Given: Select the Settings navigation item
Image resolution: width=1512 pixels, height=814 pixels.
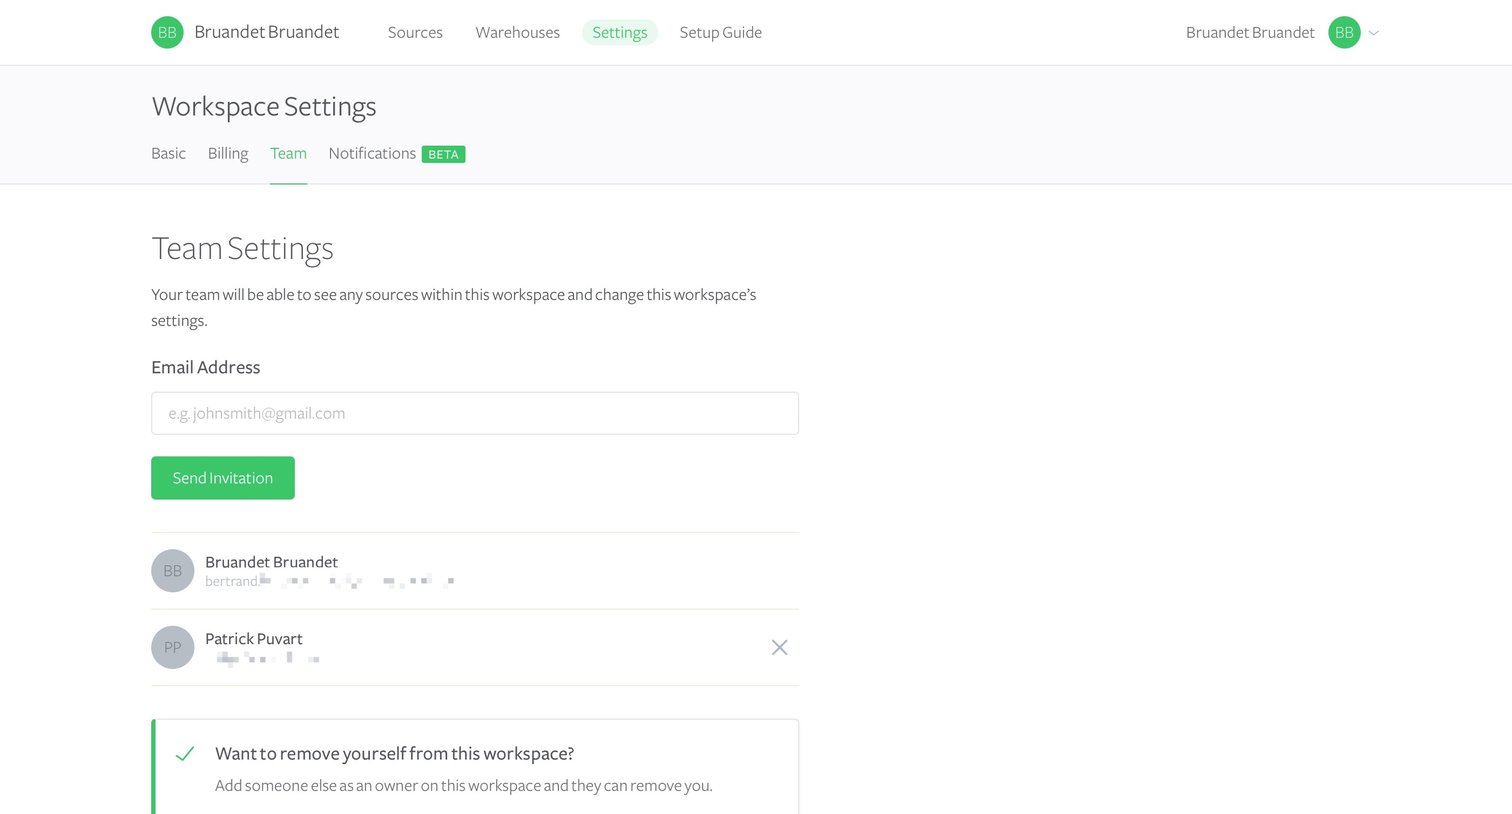Looking at the screenshot, I should [620, 32].
